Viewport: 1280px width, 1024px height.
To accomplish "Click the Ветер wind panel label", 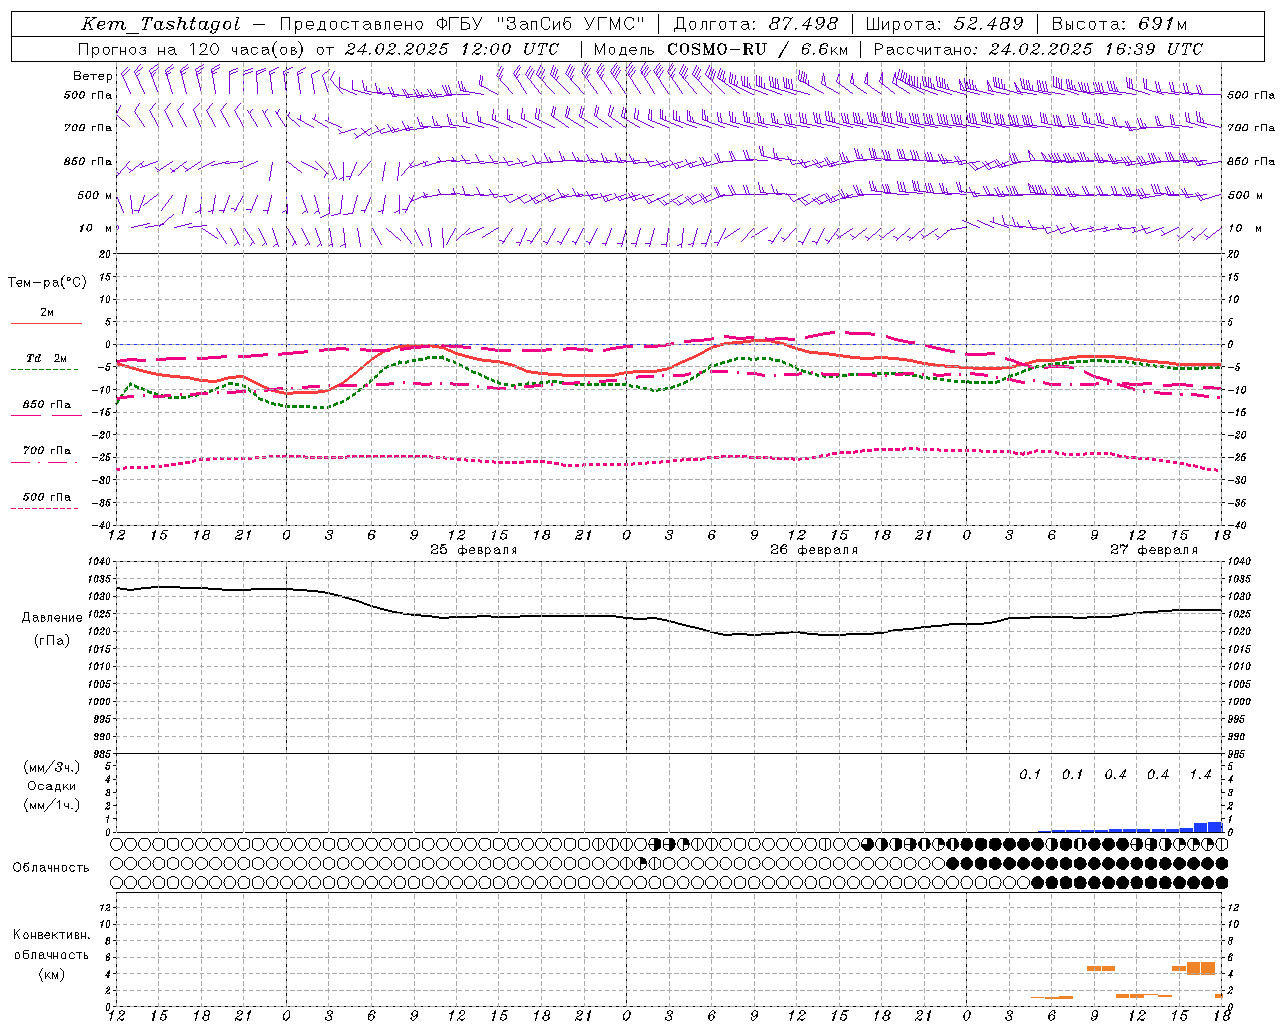I will coord(92,76).
